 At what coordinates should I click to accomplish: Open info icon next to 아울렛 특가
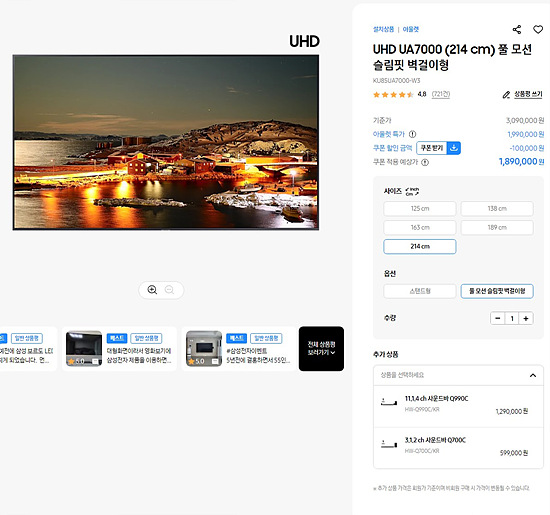(x=412, y=134)
